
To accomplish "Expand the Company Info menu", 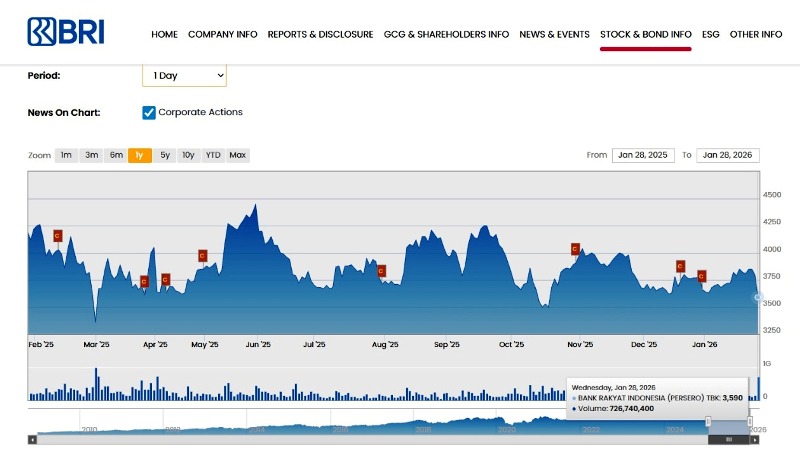I will pos(222,34).
